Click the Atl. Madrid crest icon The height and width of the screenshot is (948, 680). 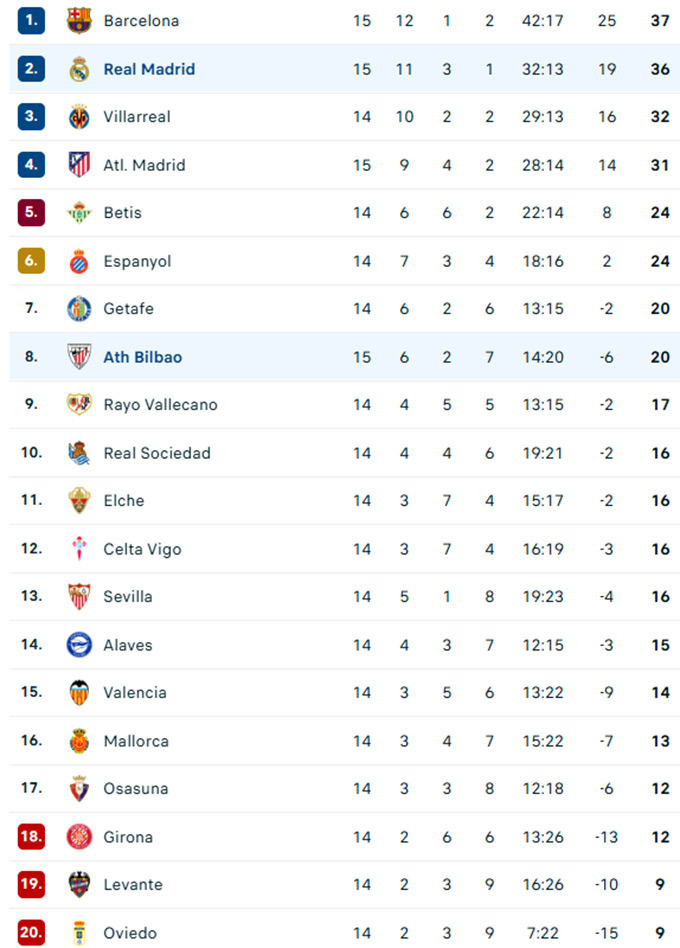pos(79,165)
